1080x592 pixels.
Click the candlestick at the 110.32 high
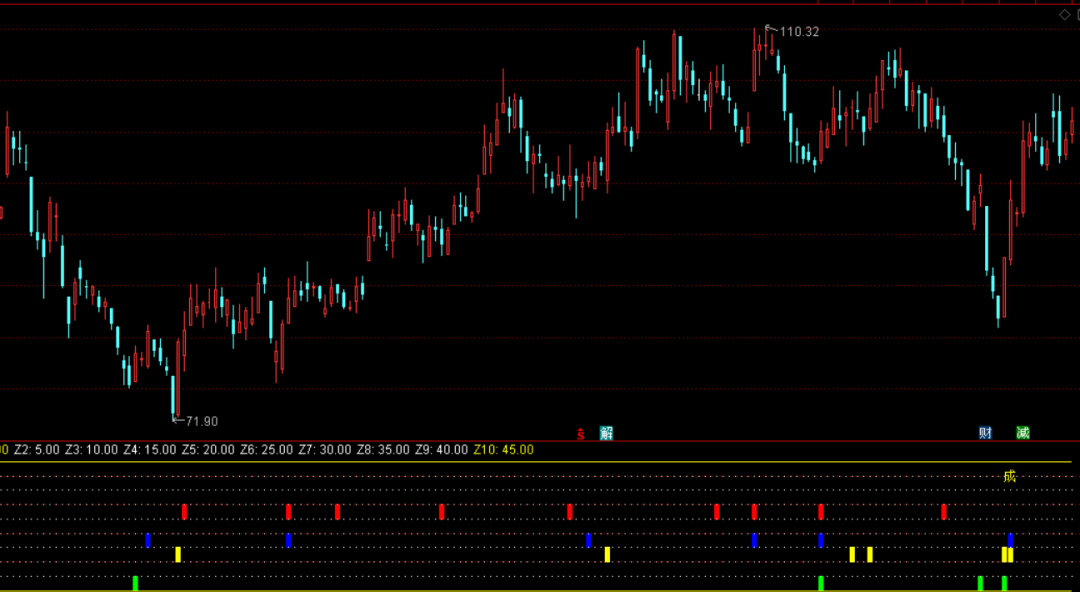[766, 43]
